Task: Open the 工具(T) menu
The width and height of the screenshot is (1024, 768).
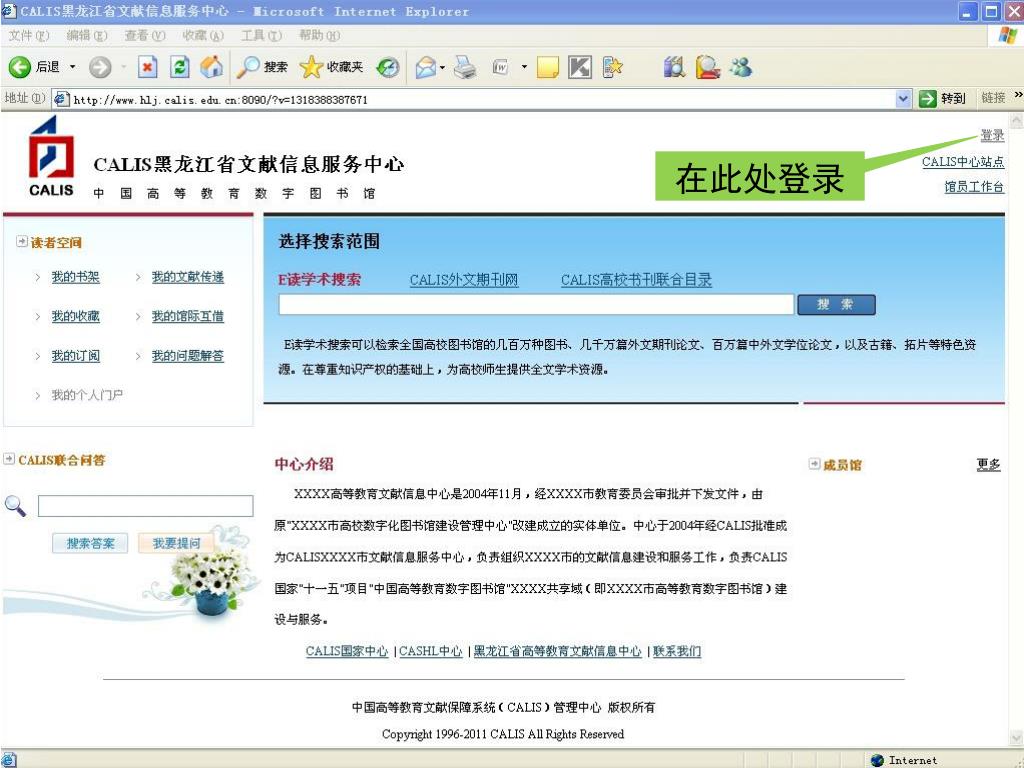Action: [261, 35]
